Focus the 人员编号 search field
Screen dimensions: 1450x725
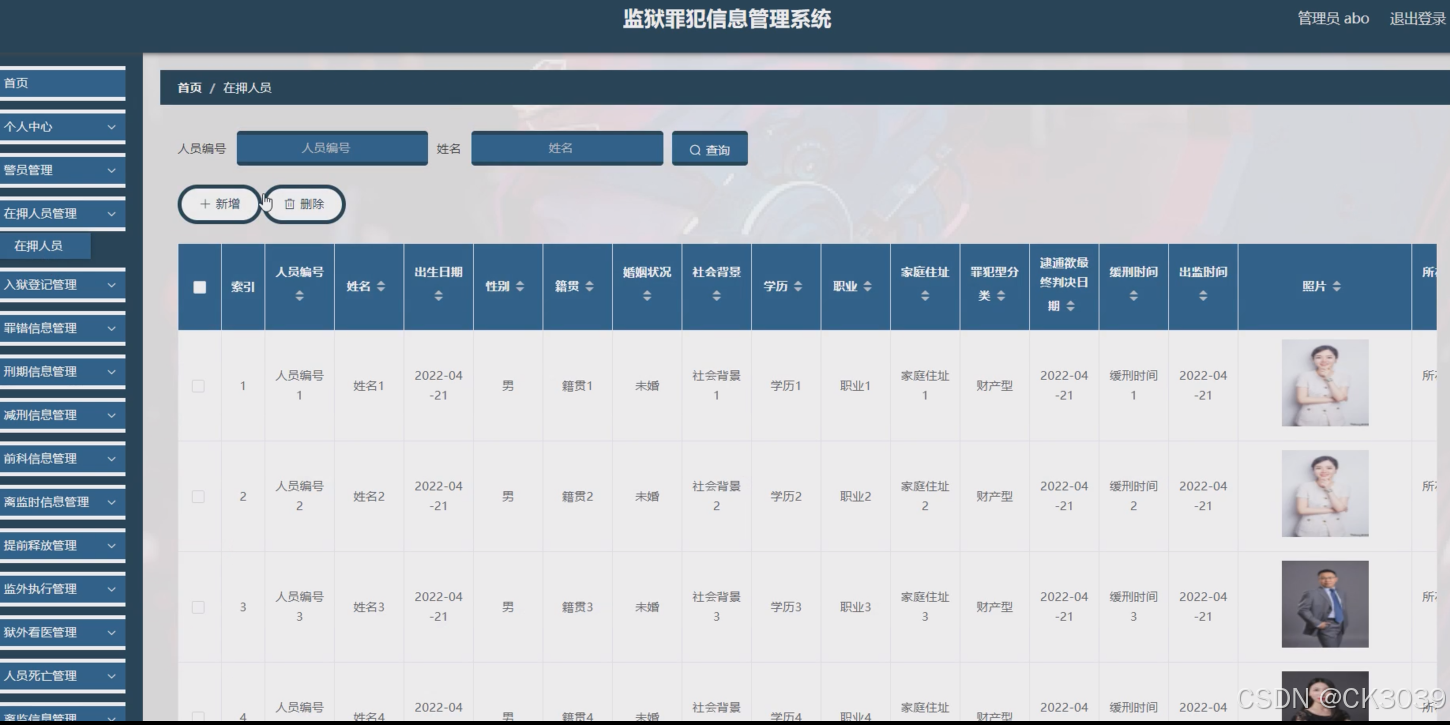tap(332, 148)
